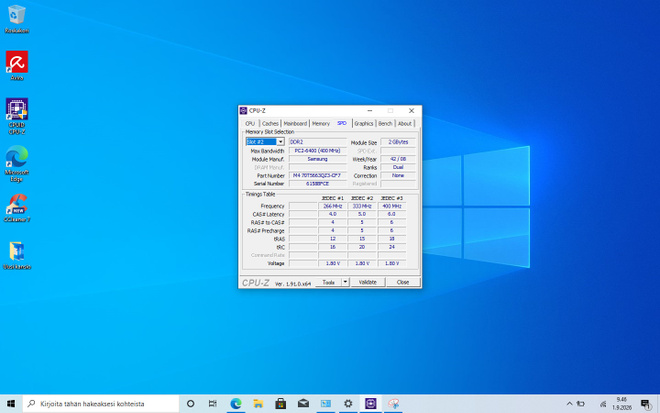The width and height of the screenshot is (660, 413).
Task: Click the 400 MHz JEDEC #3 frequency cell
Action: click(x=391, y=206)
